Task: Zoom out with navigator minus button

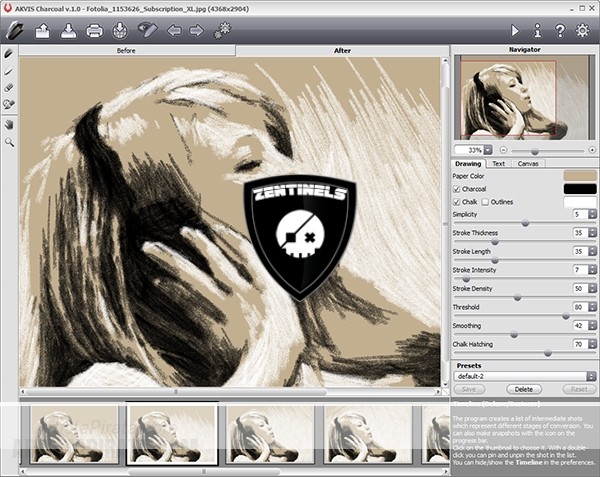Action: click(503, 150)
